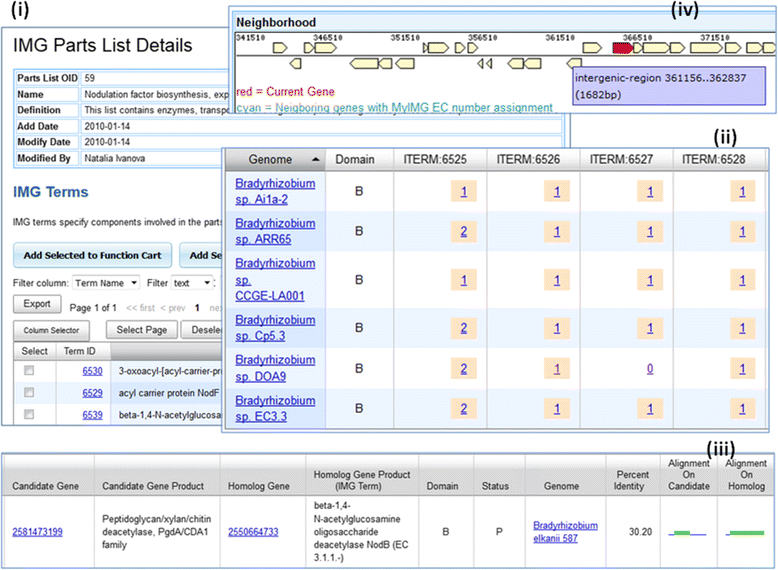This screenshot has height=570, width=778.
Task: Click ITERM:6525 count for Bradyrhizobium sp. ARR65
Action: (x=463, y=232)
